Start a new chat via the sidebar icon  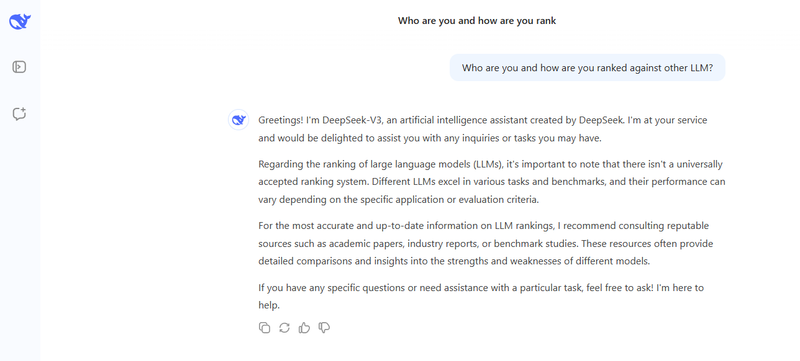click(x=19, y=114)
